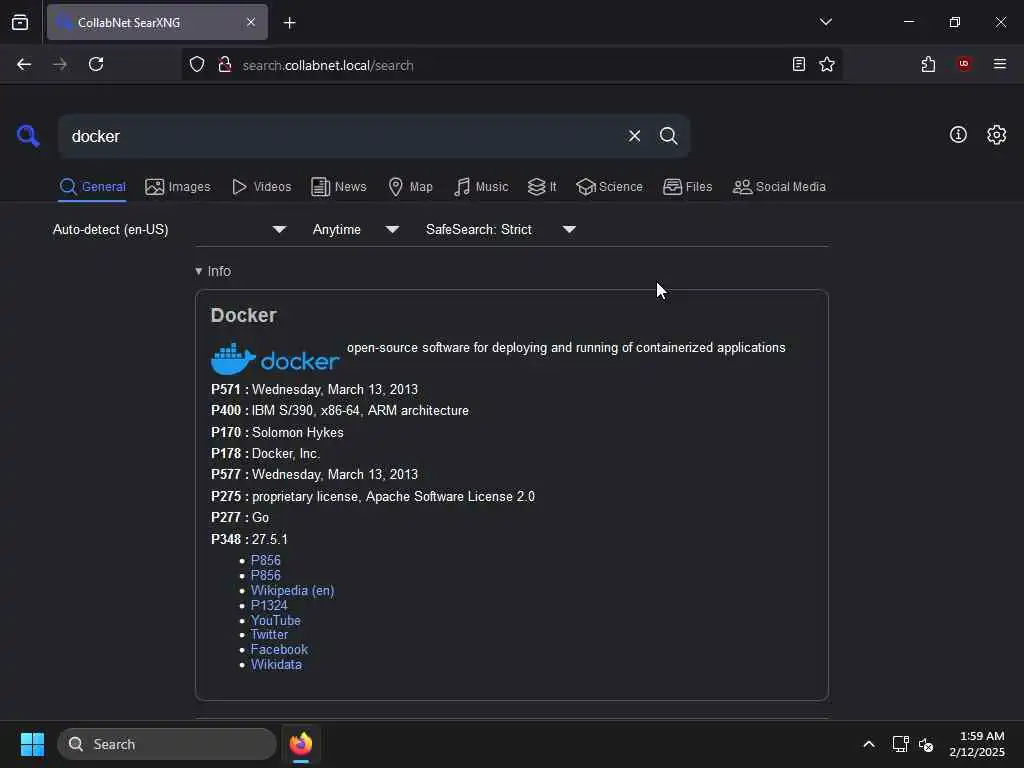Open the Twitter link
Screen dimensions: 1024x768
point(269,634)
